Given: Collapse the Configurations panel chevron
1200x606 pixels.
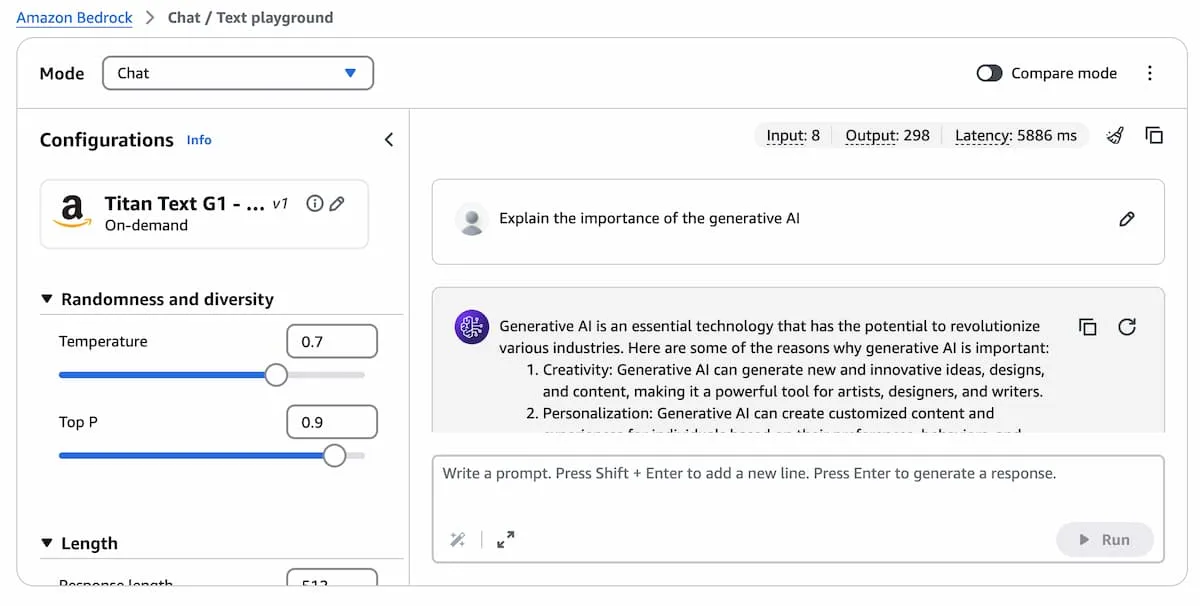Looking at the screenshot, I should [x=389, y=140].
